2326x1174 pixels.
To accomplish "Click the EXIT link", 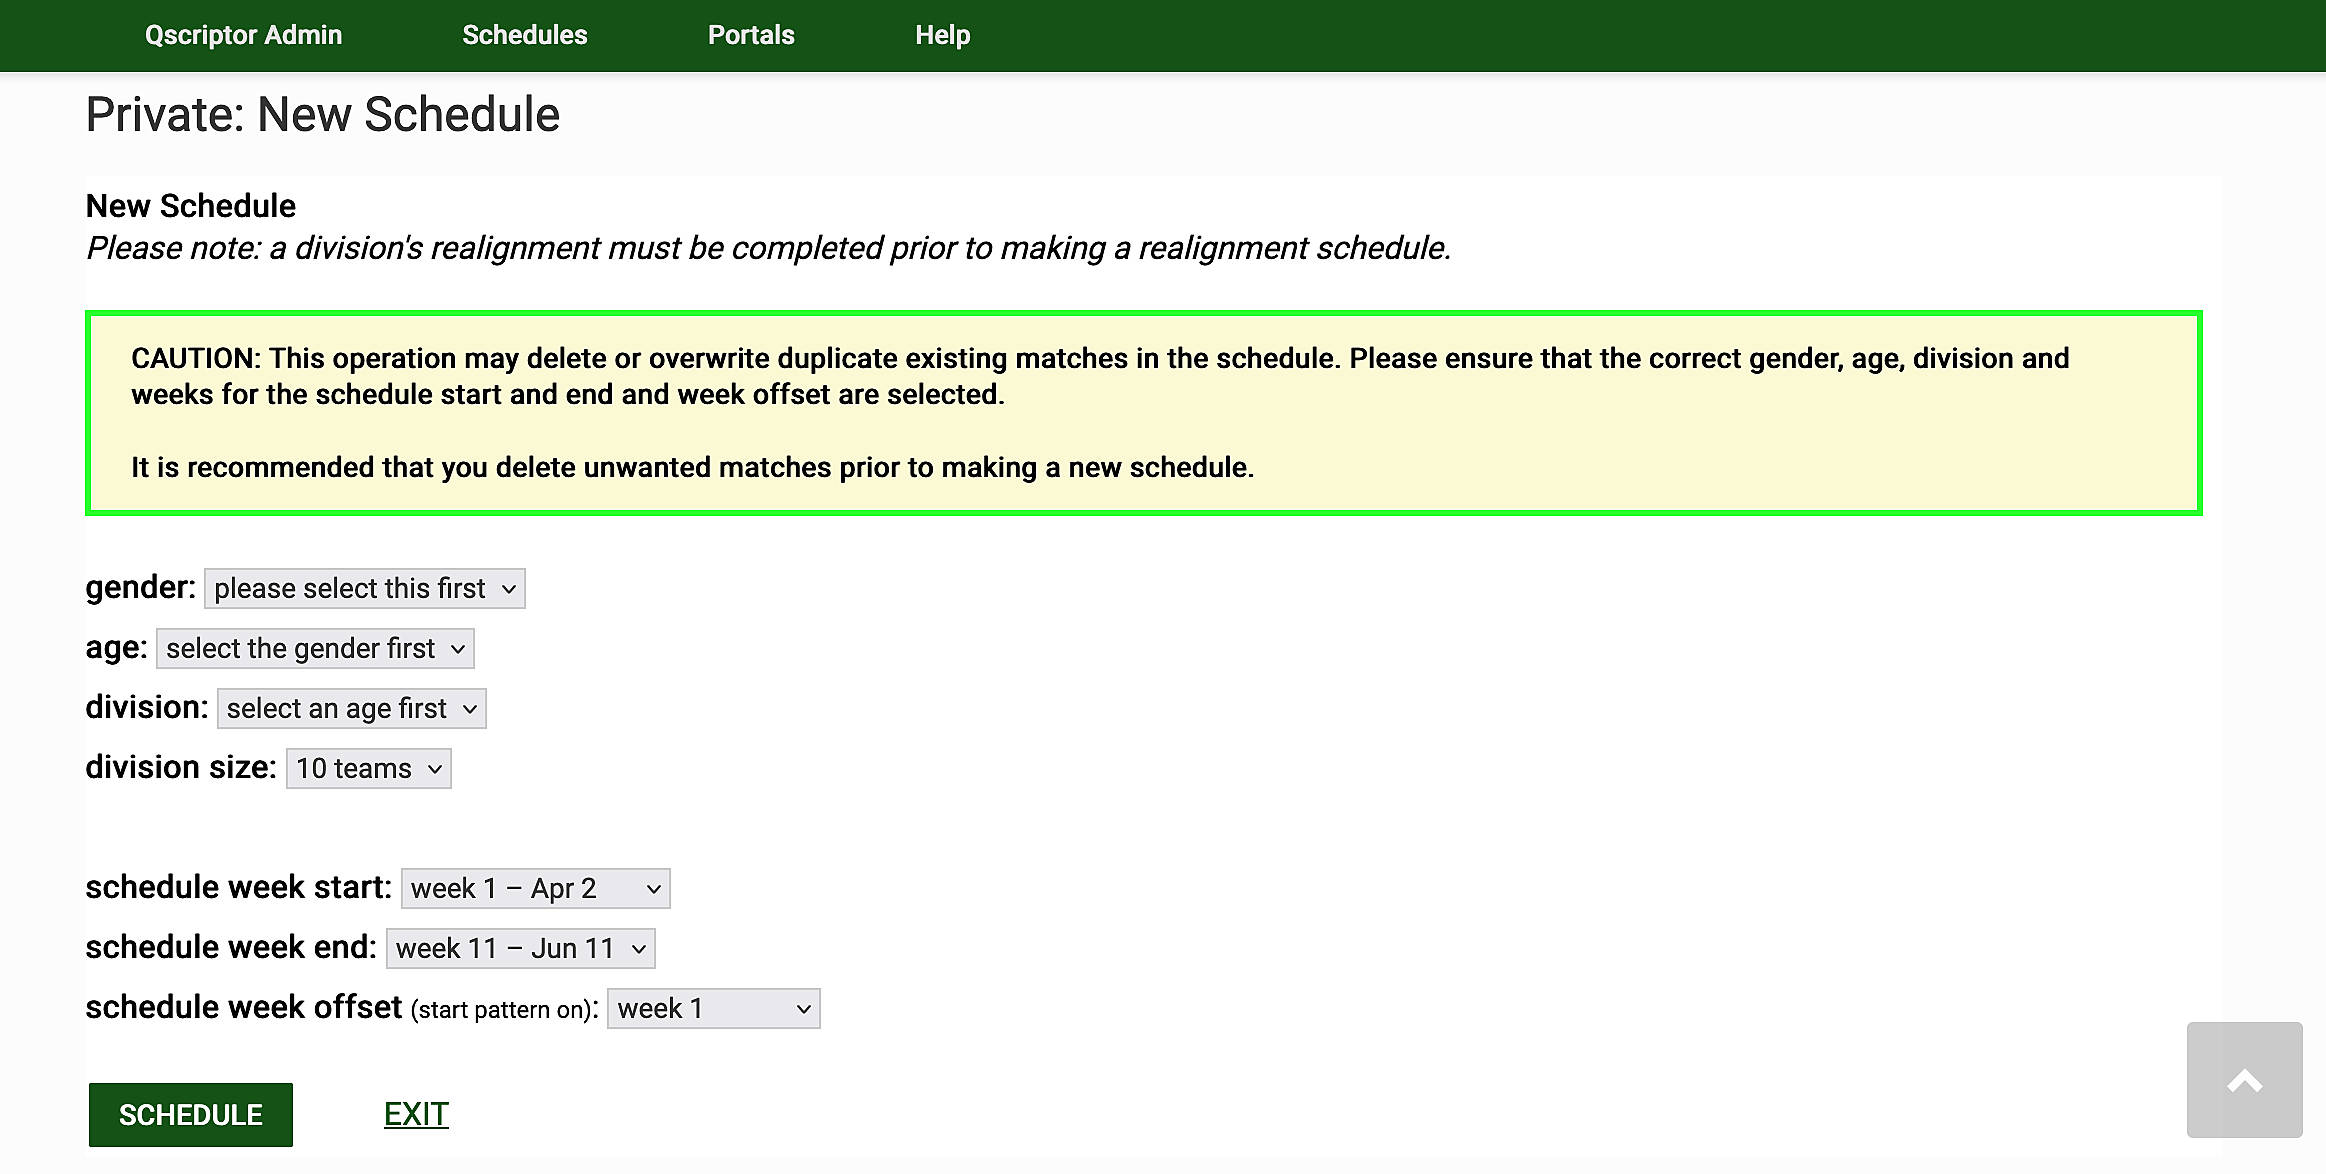I will coord(416,1114).
